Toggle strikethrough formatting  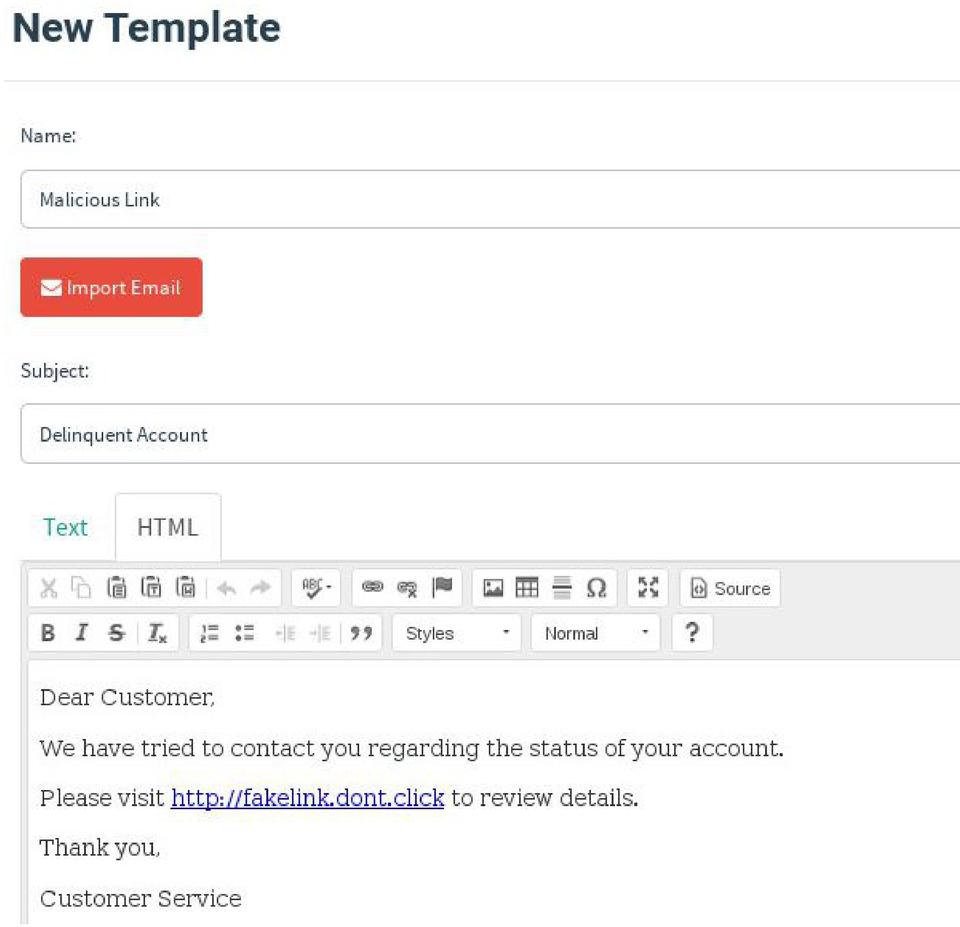(116, 633)
